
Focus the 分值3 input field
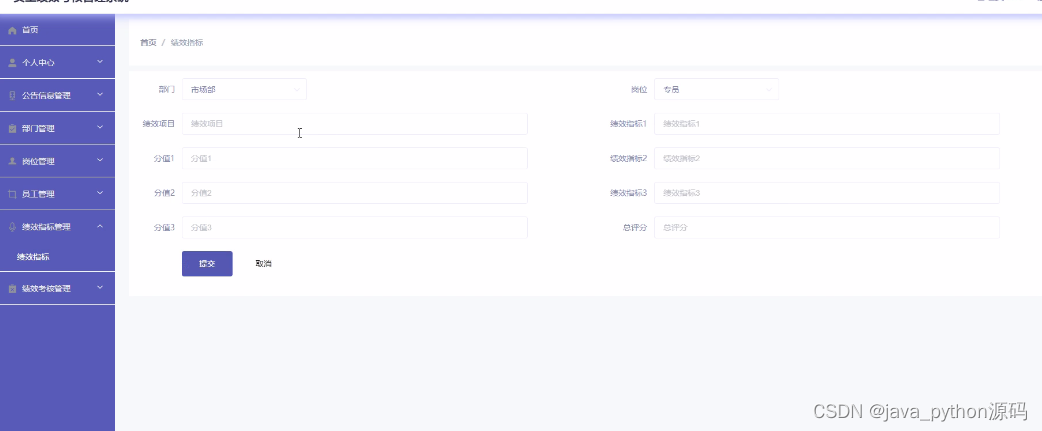(355, 228)
